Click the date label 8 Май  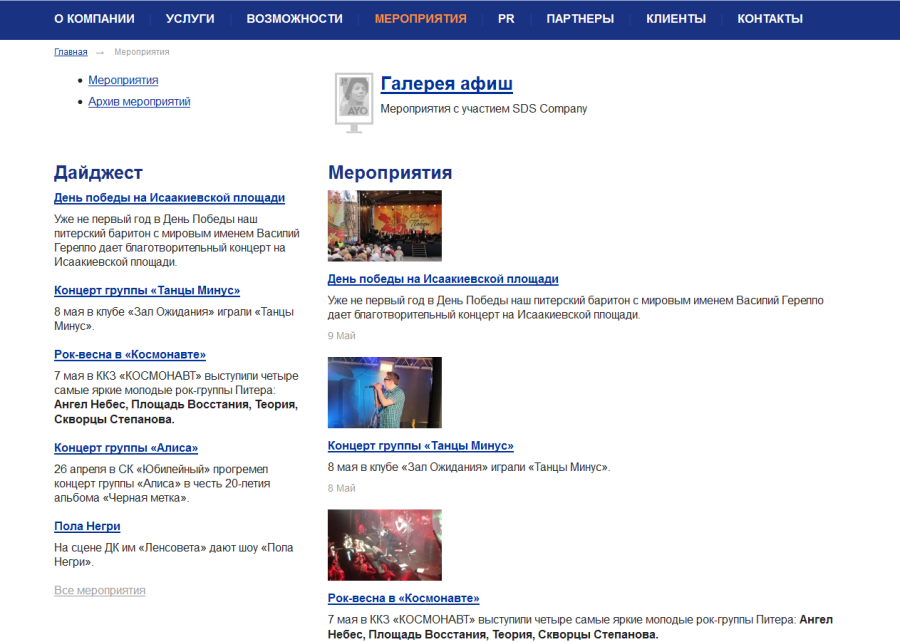342,488
